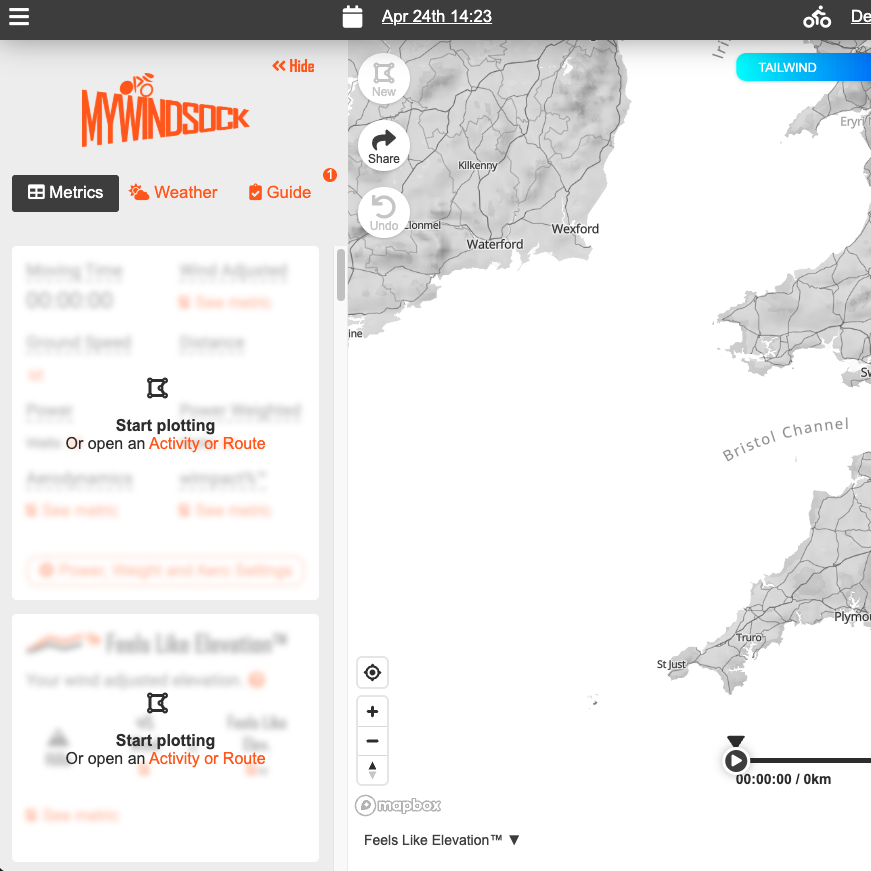Viewport: 871px width, 871px height.
Task: Zoom out of the map with the minus icon
Action: [372, 741]
